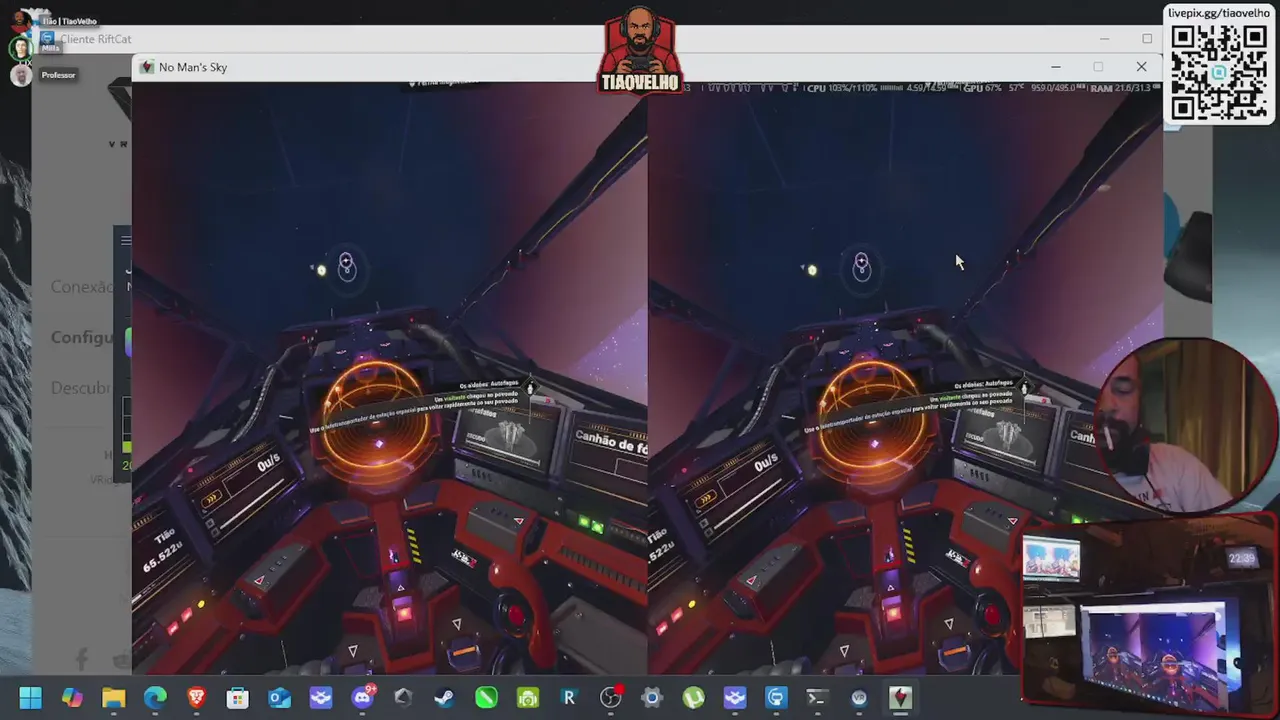Select the Configu... tab in RiftCat
The height and width of the screenshot is (720, 1280).
82,337
